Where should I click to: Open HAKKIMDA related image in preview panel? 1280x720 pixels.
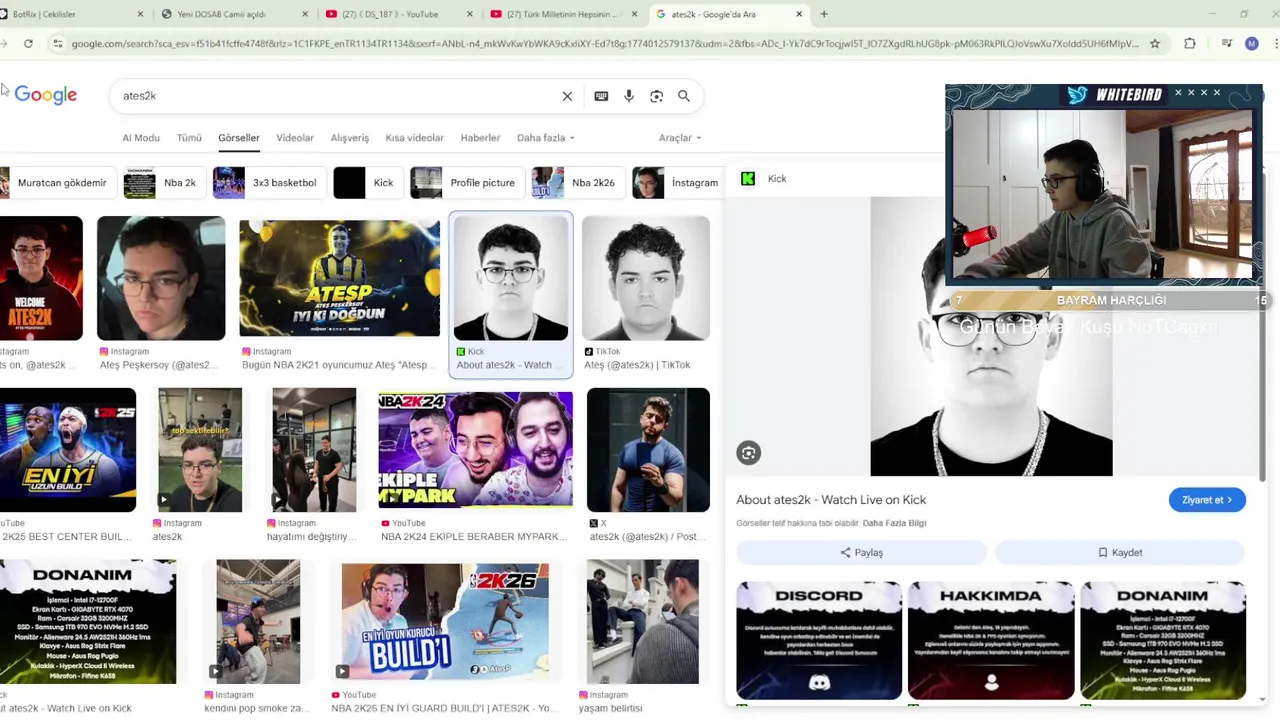tap(991, 640)
